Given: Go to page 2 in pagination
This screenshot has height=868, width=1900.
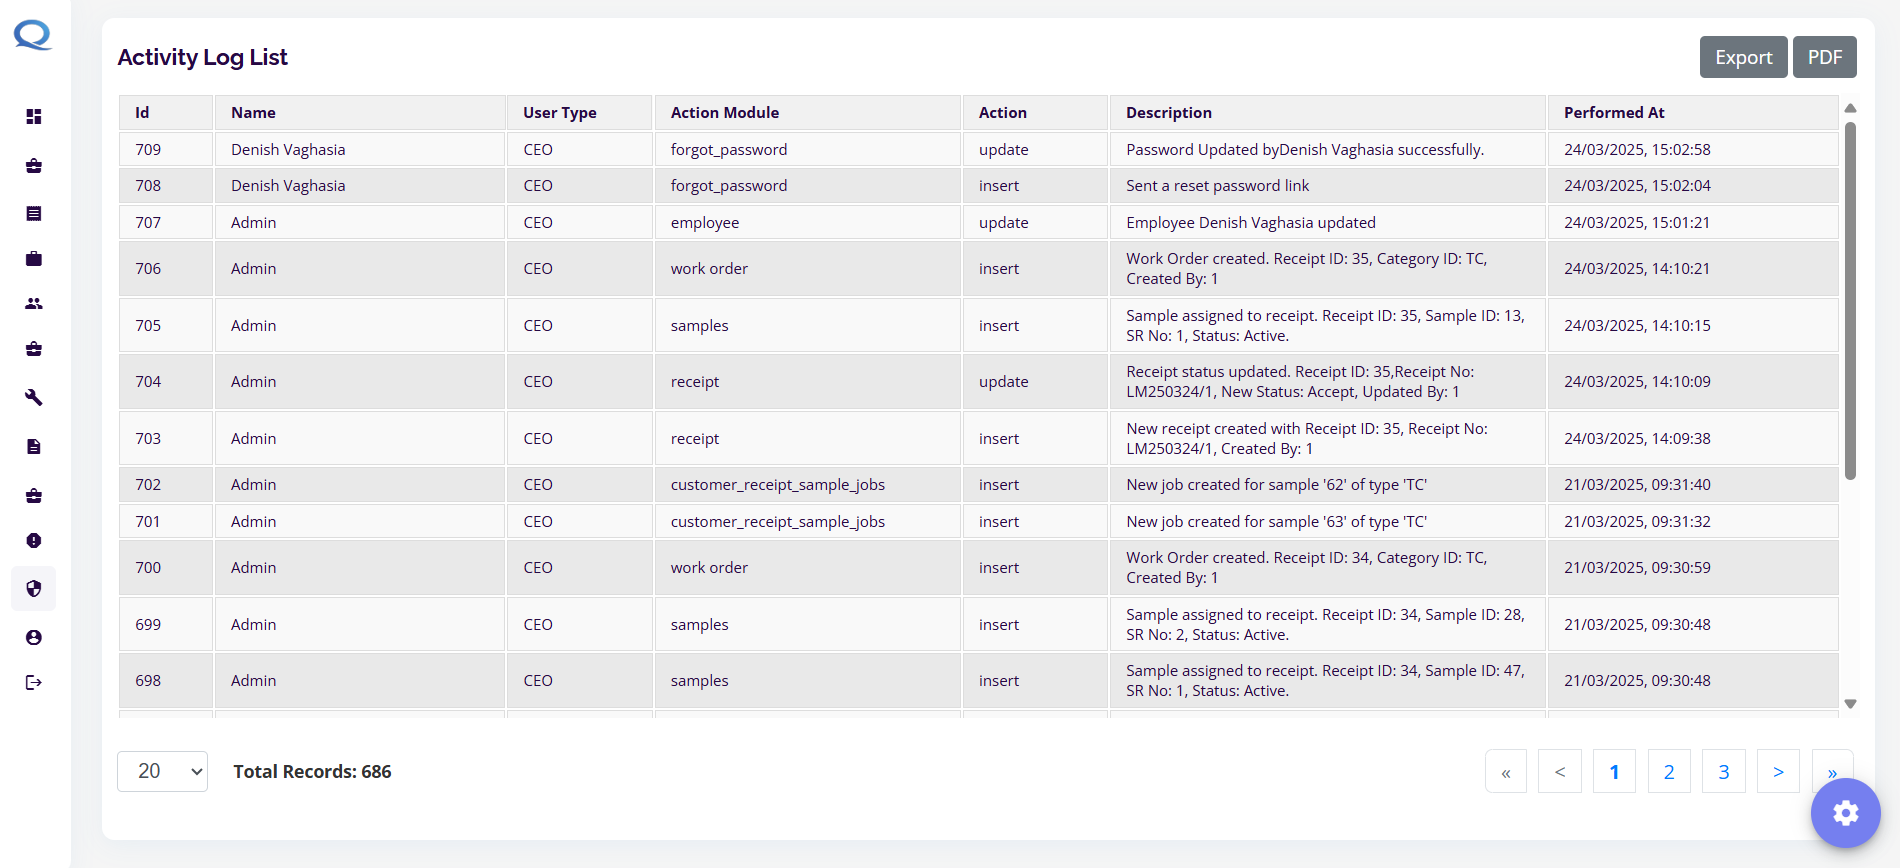Looking at the screenshot, I should point(1668,771).
